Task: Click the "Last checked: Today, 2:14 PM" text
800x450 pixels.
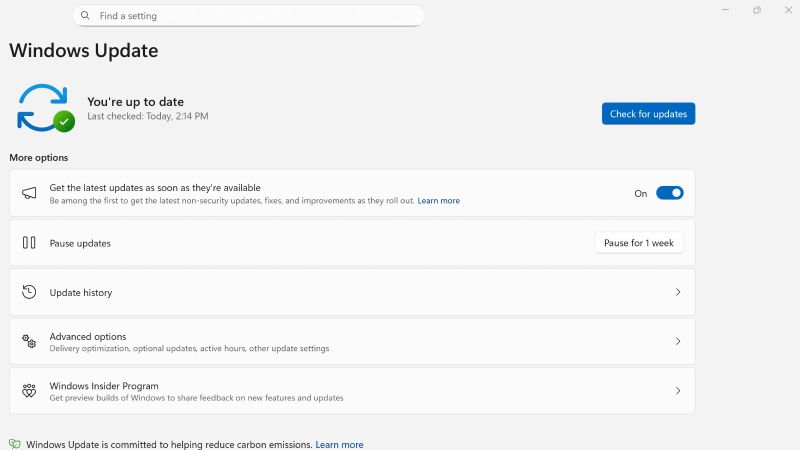Action: 147,116
